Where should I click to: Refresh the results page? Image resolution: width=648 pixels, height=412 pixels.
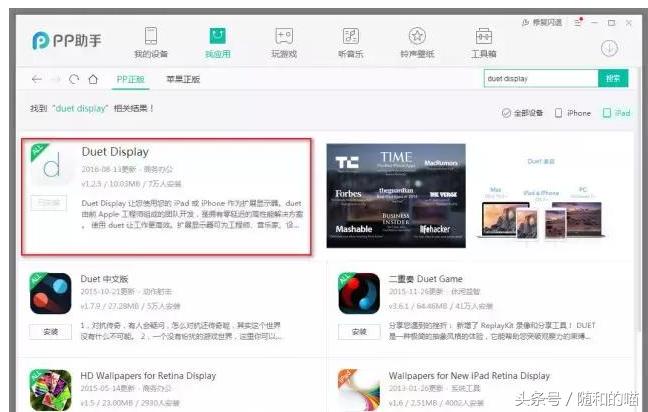(74, 79)
